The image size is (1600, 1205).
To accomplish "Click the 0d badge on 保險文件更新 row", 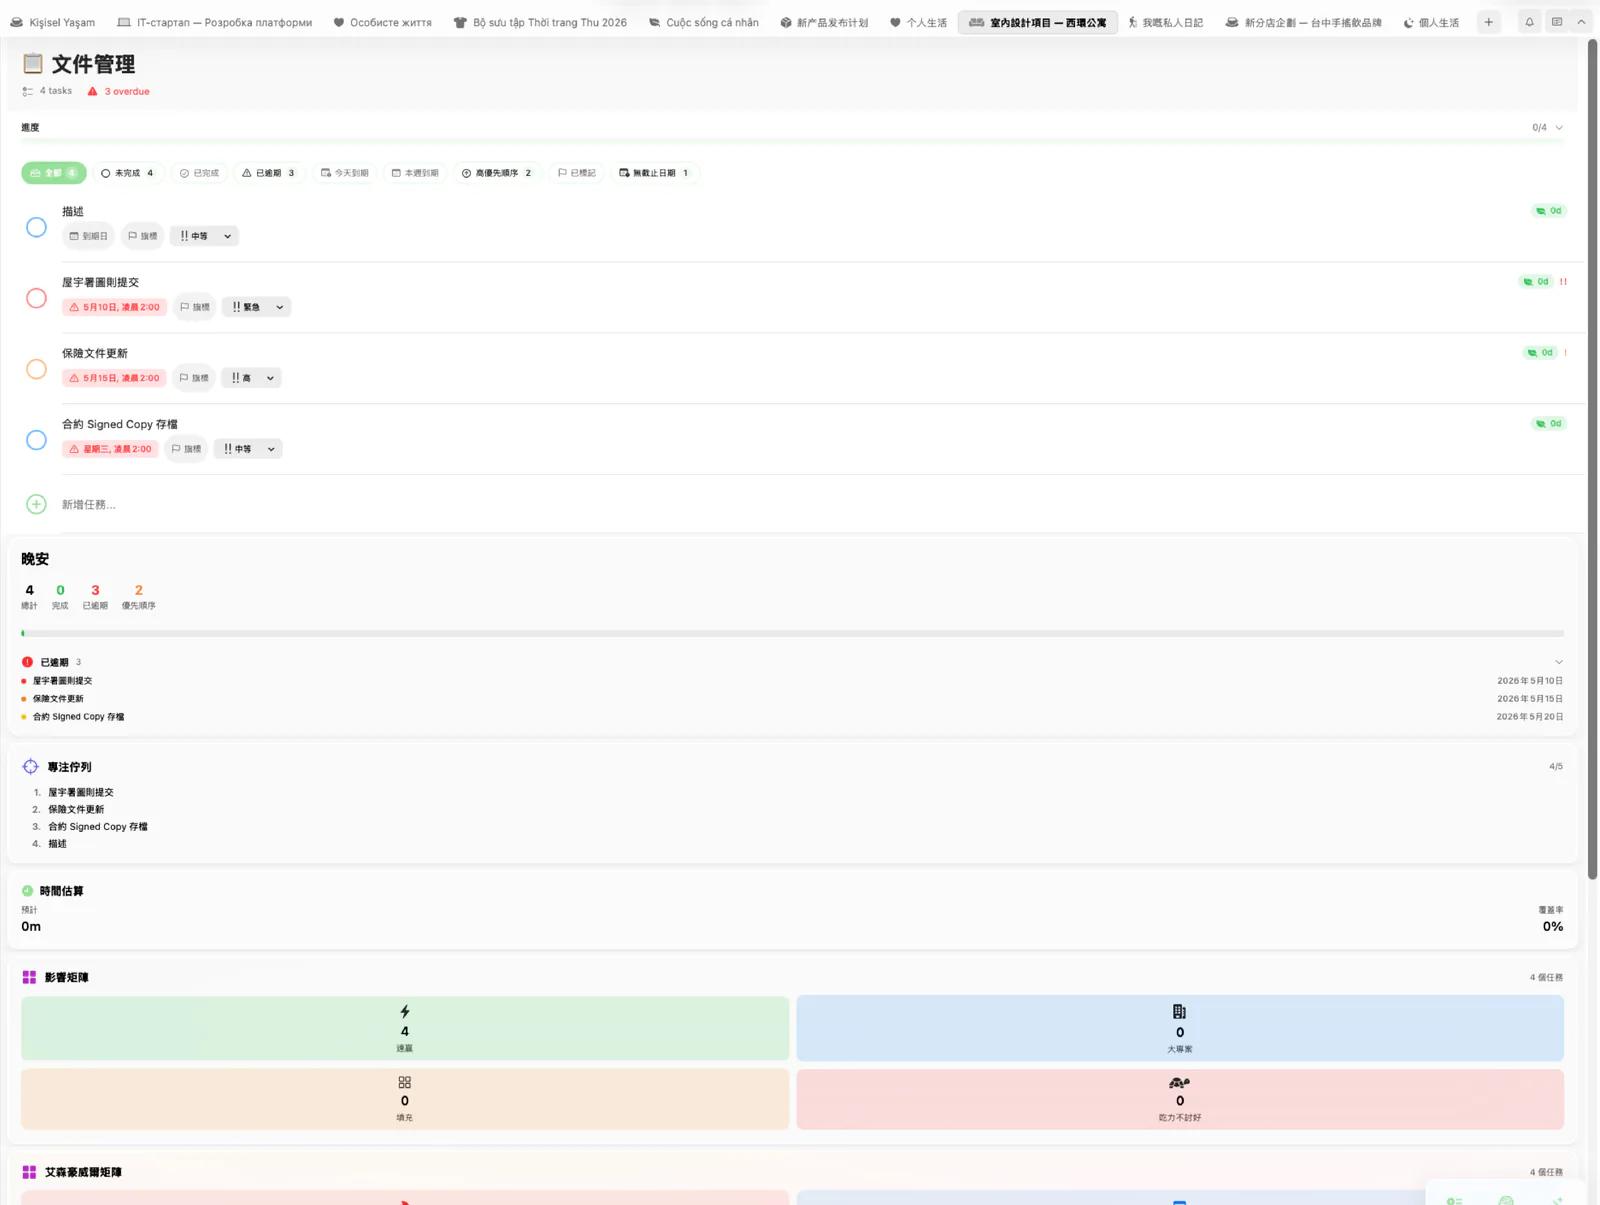I will tap(1540, 353).
